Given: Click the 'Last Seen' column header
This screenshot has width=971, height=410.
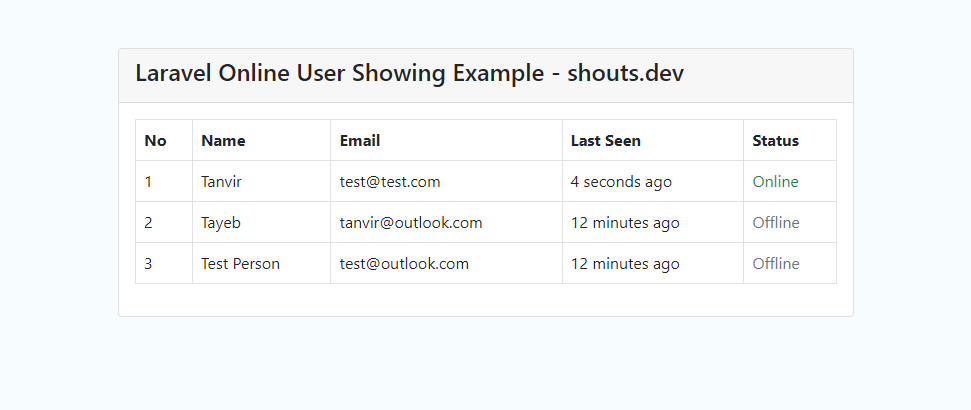Looking at the screenshot, I should click(x=606, y=141).
